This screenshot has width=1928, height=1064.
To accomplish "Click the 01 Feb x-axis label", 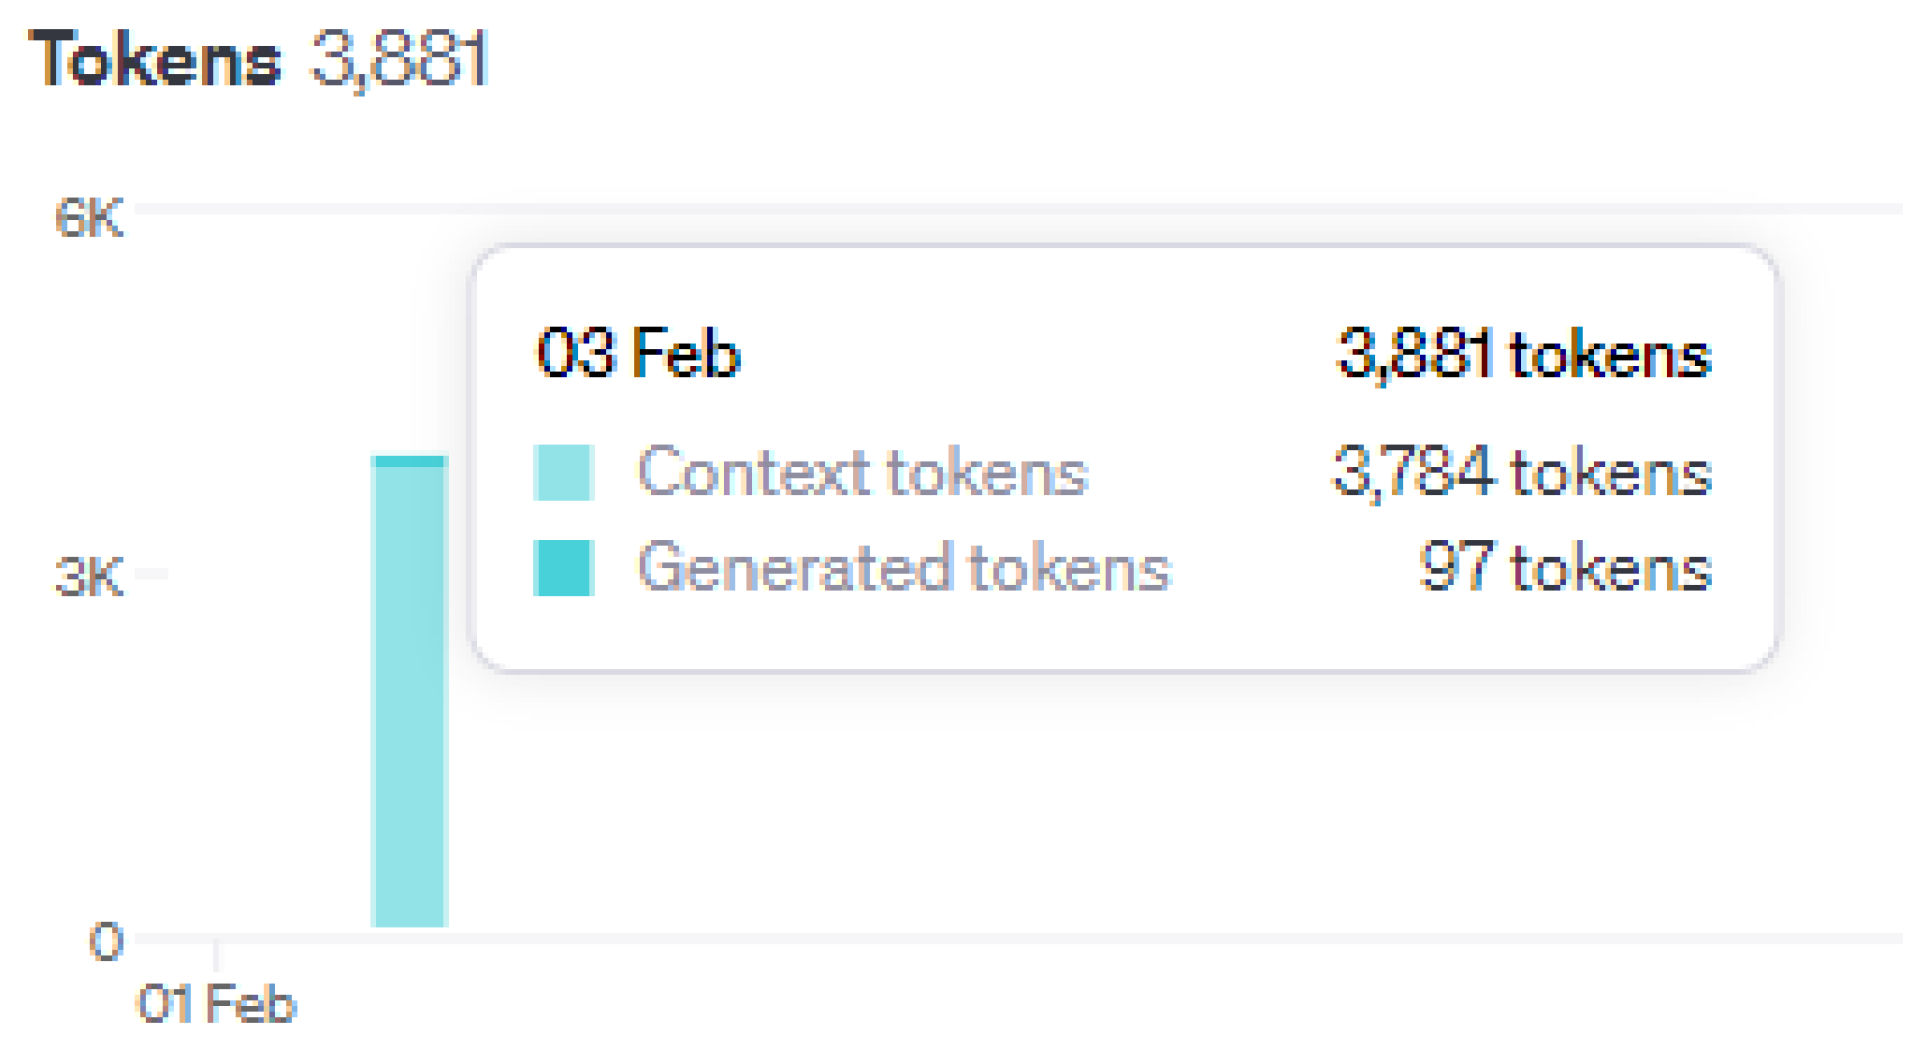I will pos(217,1004).
